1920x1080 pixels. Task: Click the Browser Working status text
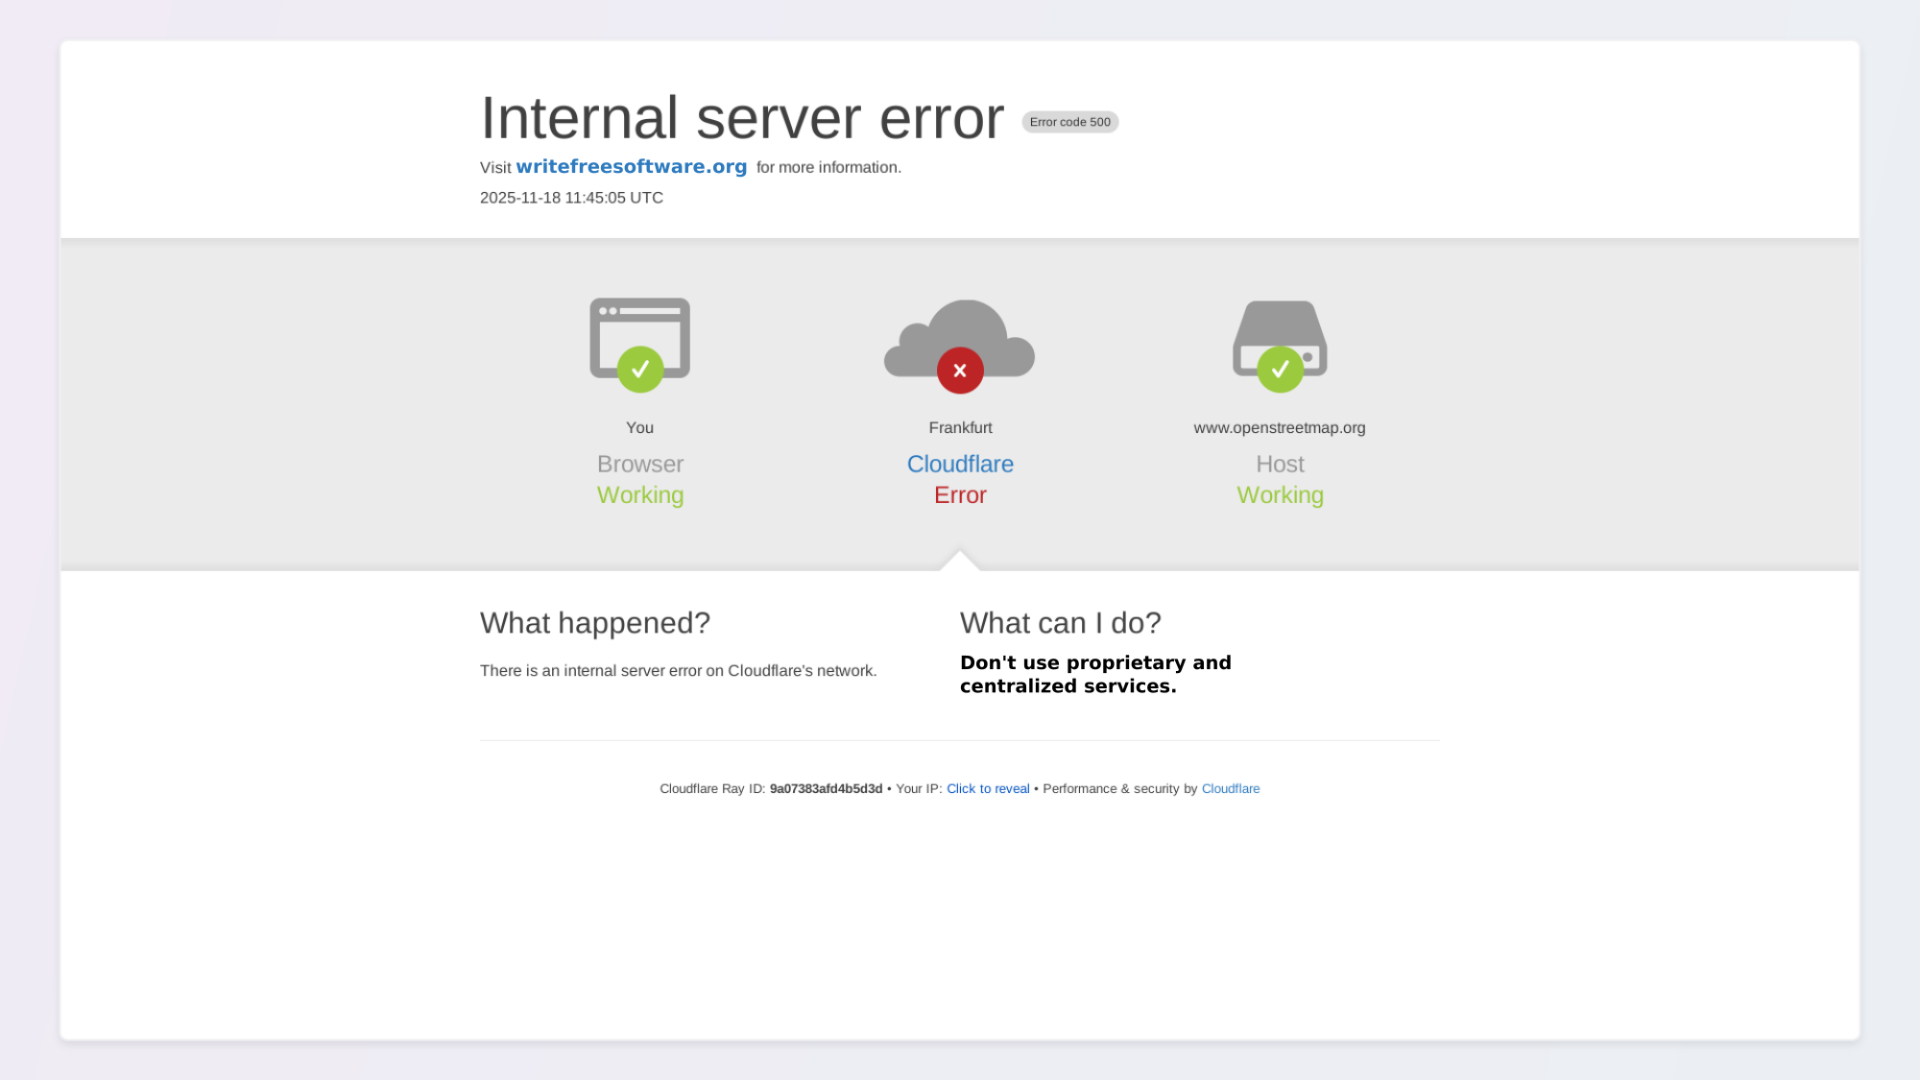click(x=640, y=495)
